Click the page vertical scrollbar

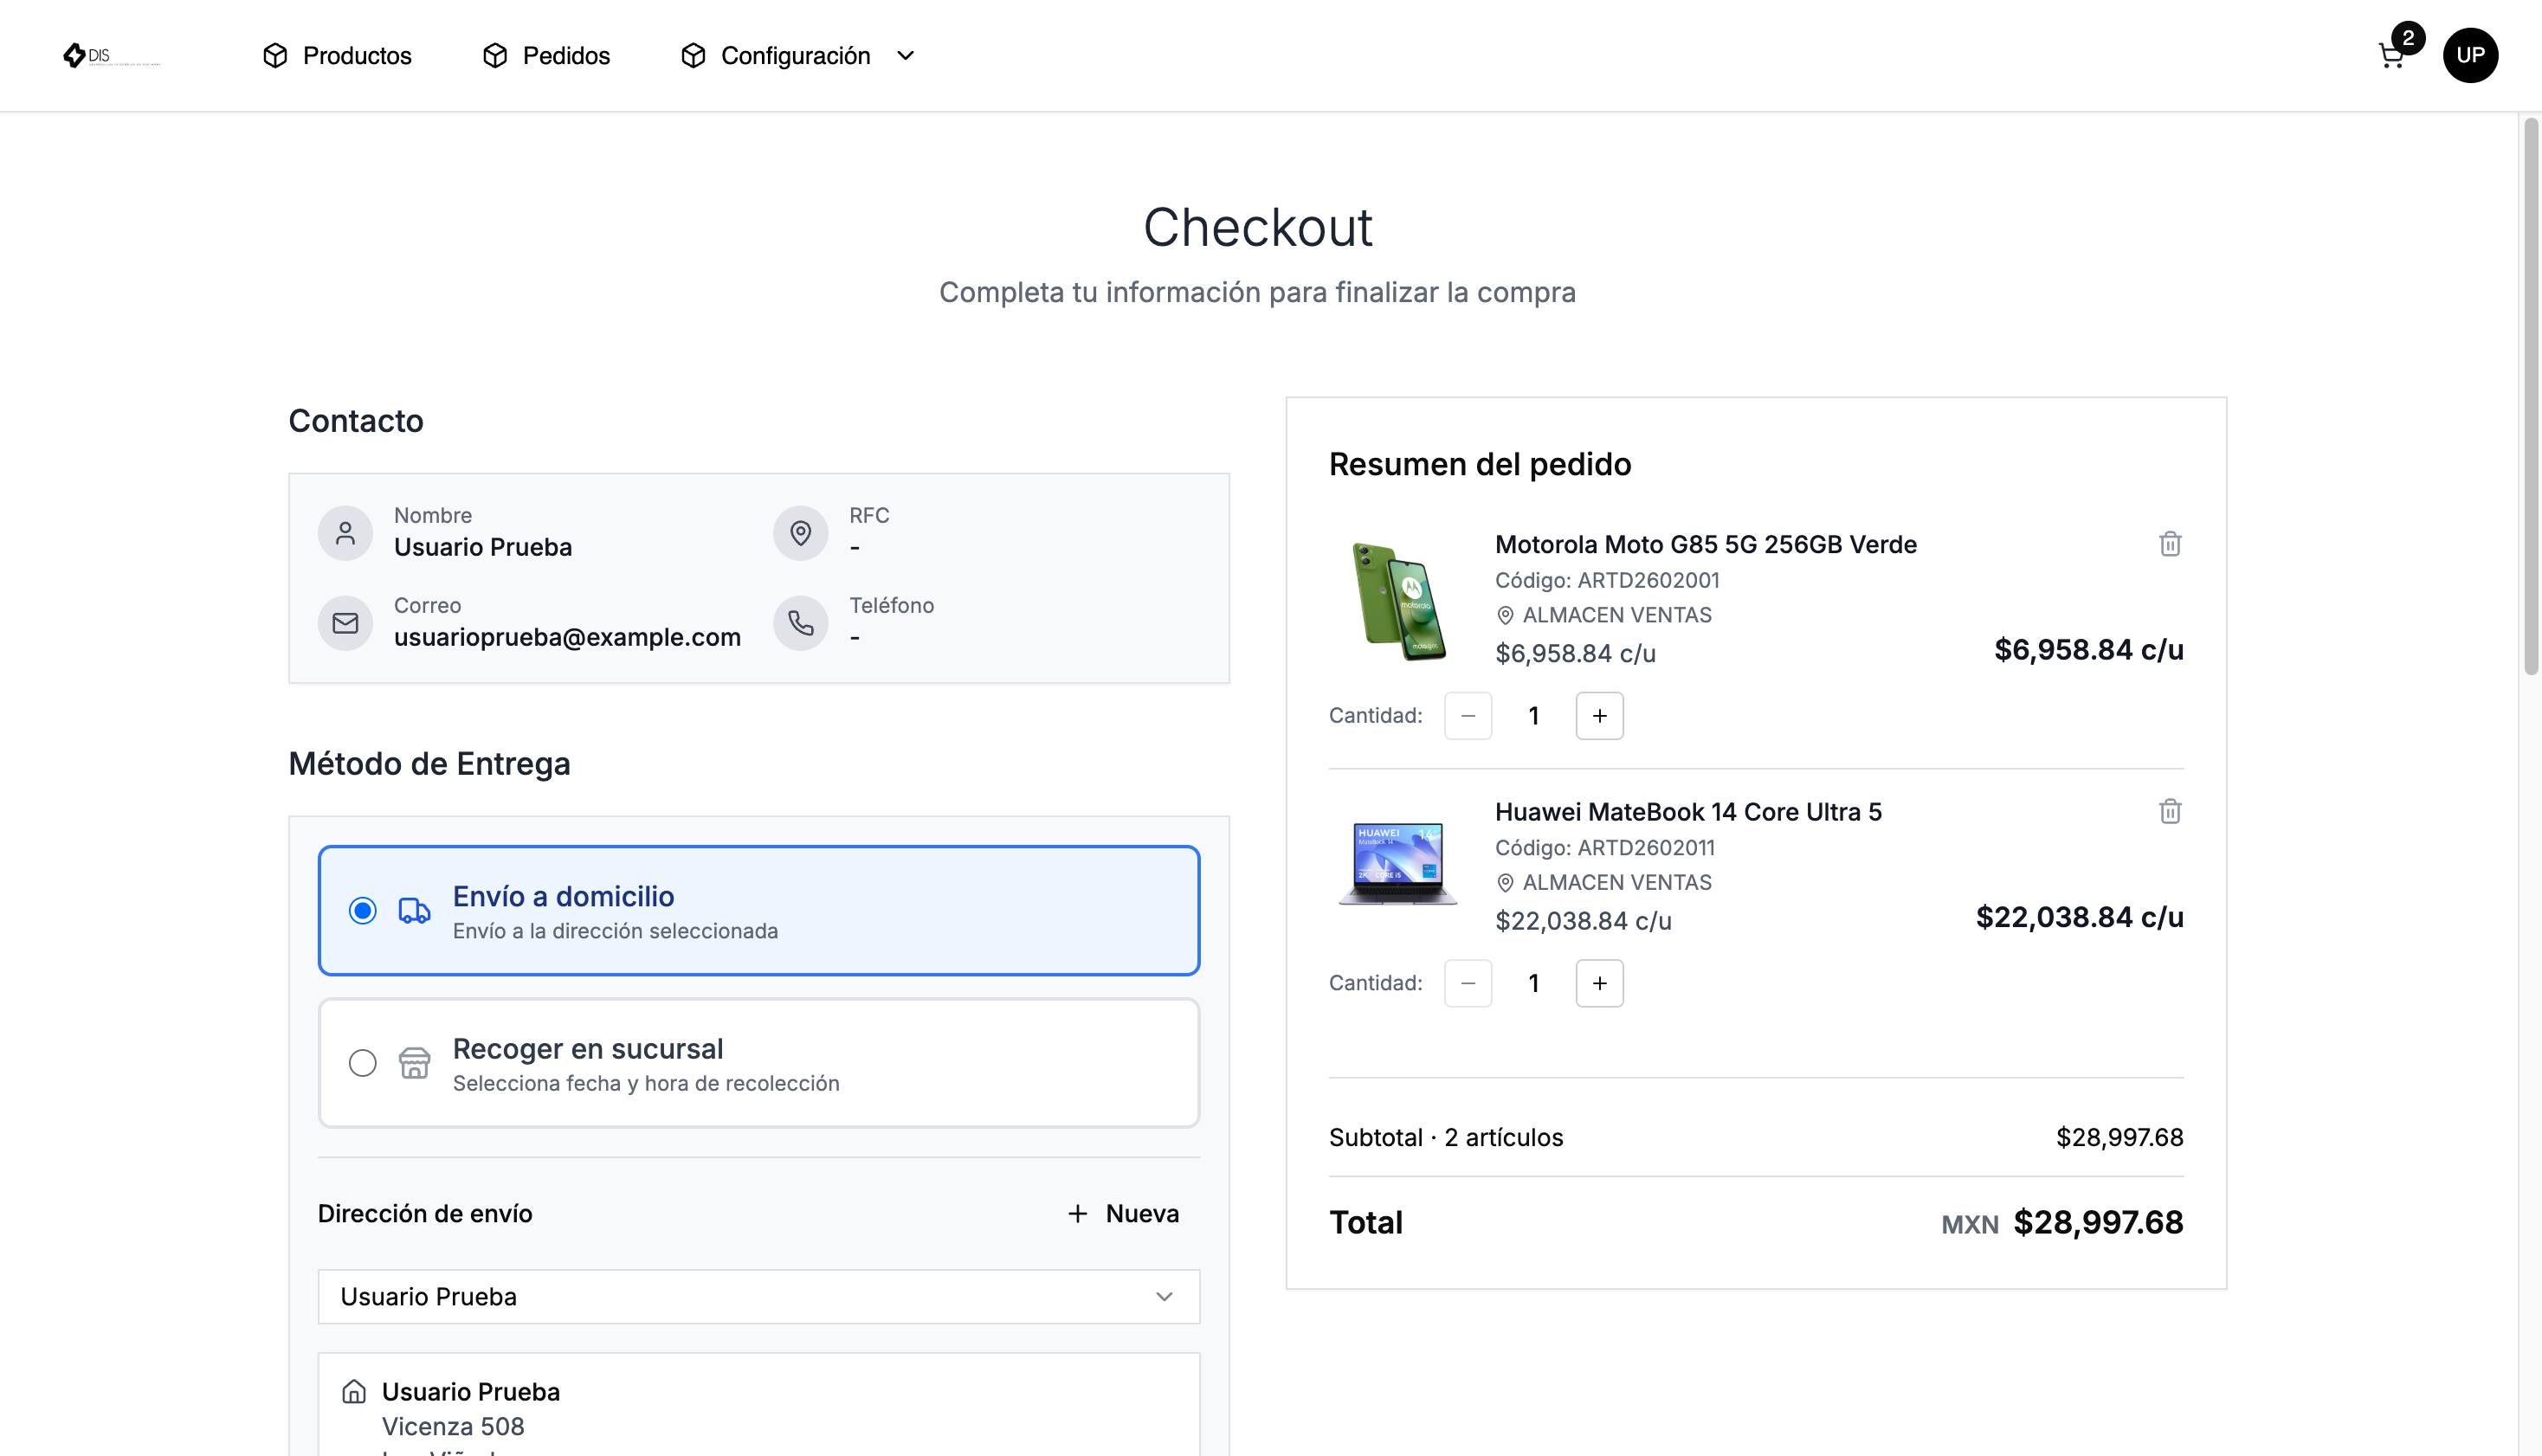tap(2530, 396)
